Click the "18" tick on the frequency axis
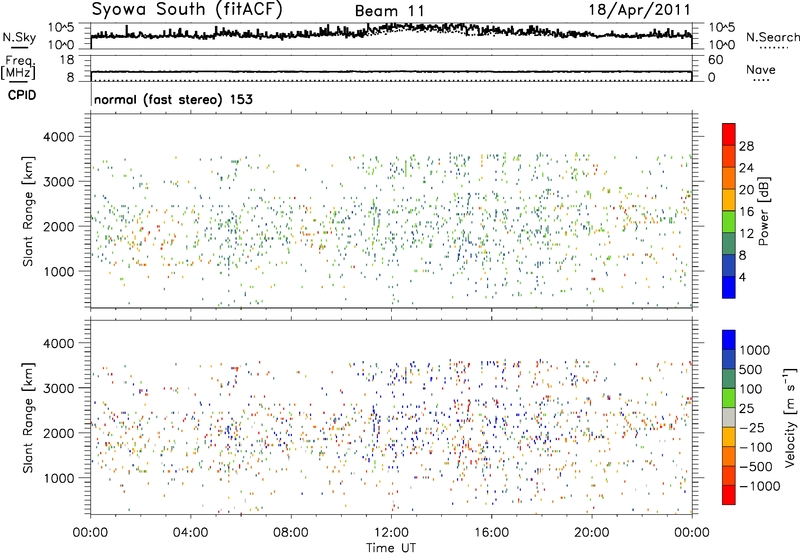The image size is (800, 554). pyautogui.click(x=66, y=60)
